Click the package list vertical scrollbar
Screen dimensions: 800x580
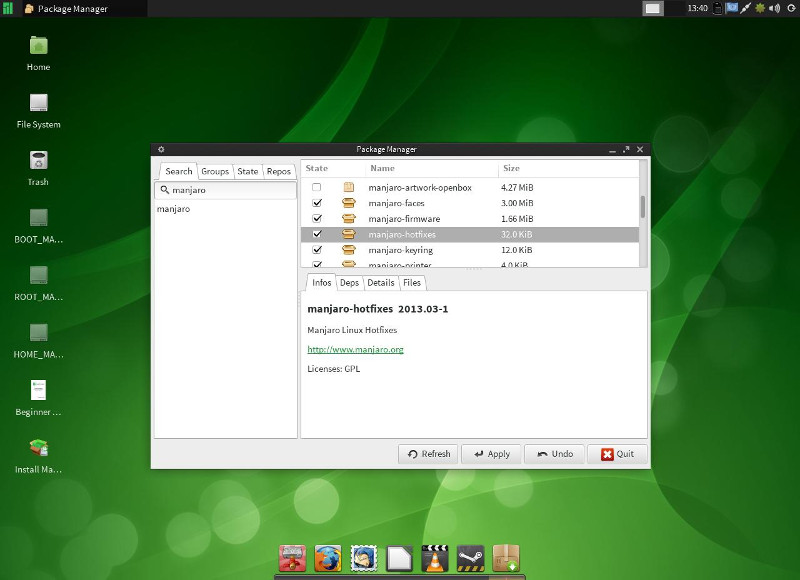pos(643,208)
